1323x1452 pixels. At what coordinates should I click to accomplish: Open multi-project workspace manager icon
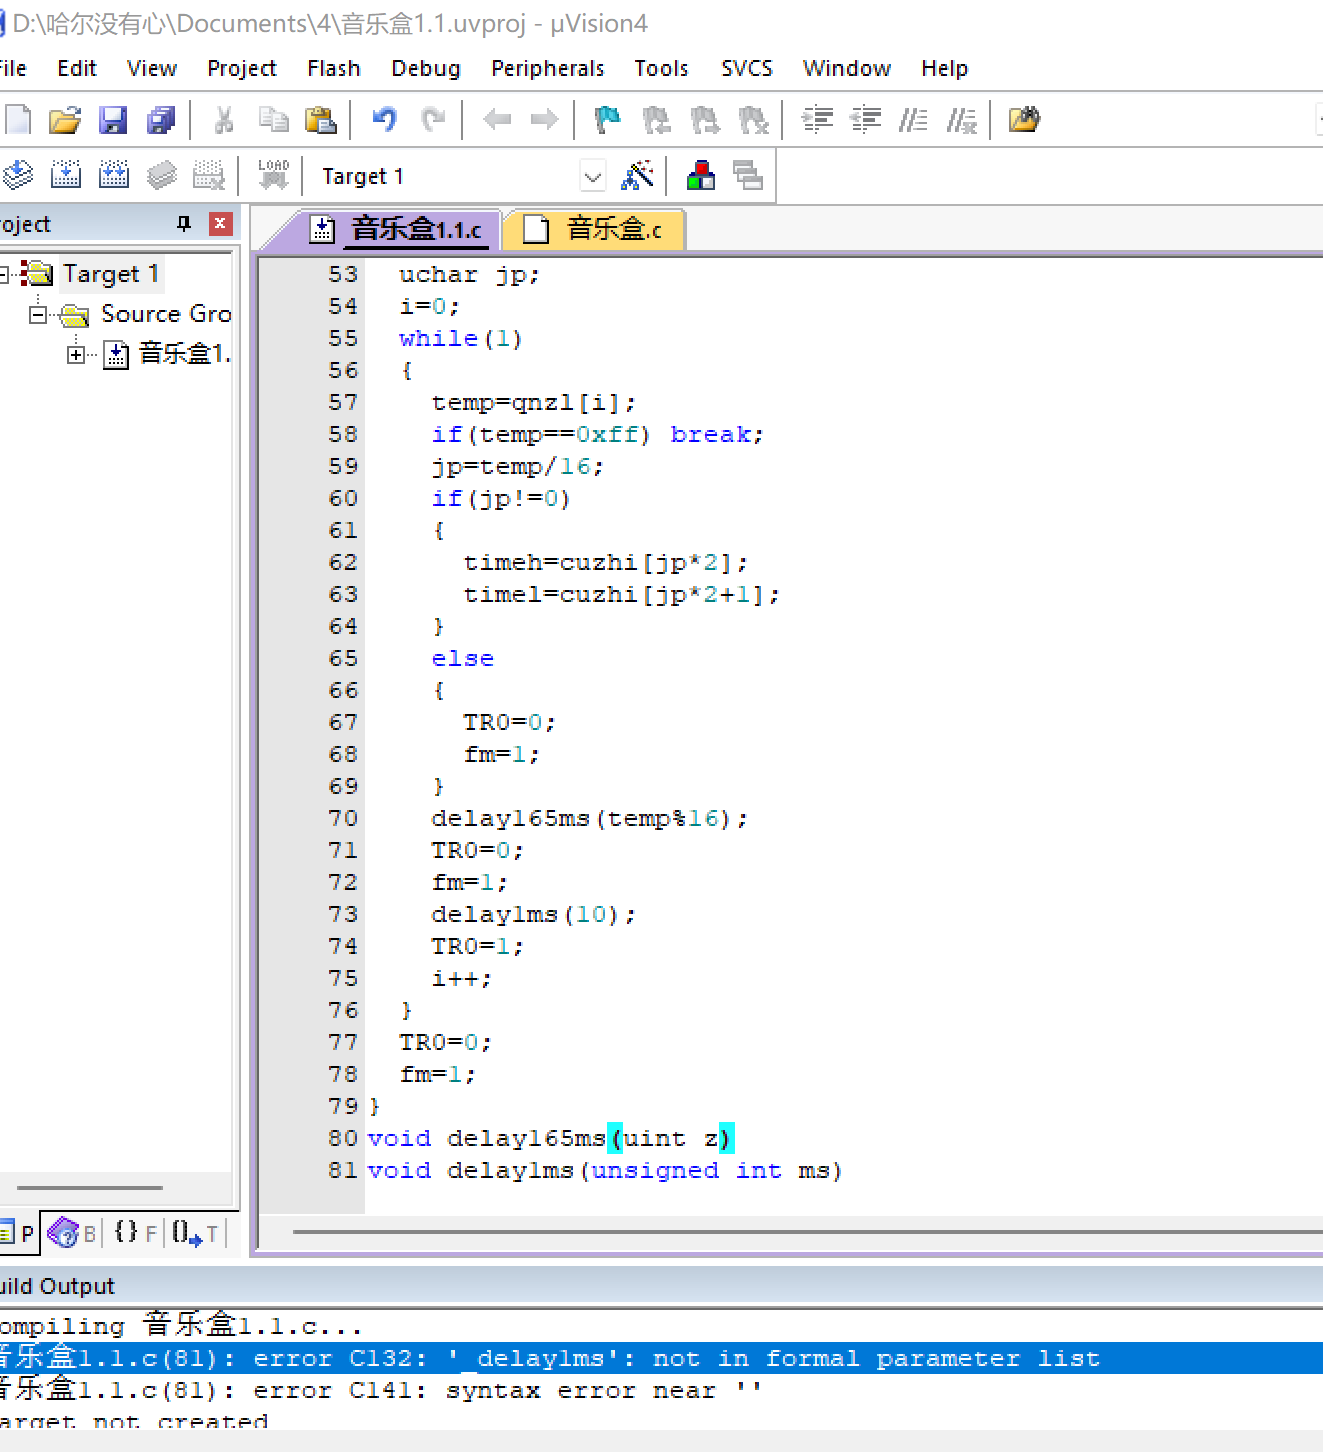[x=748, y=175]
